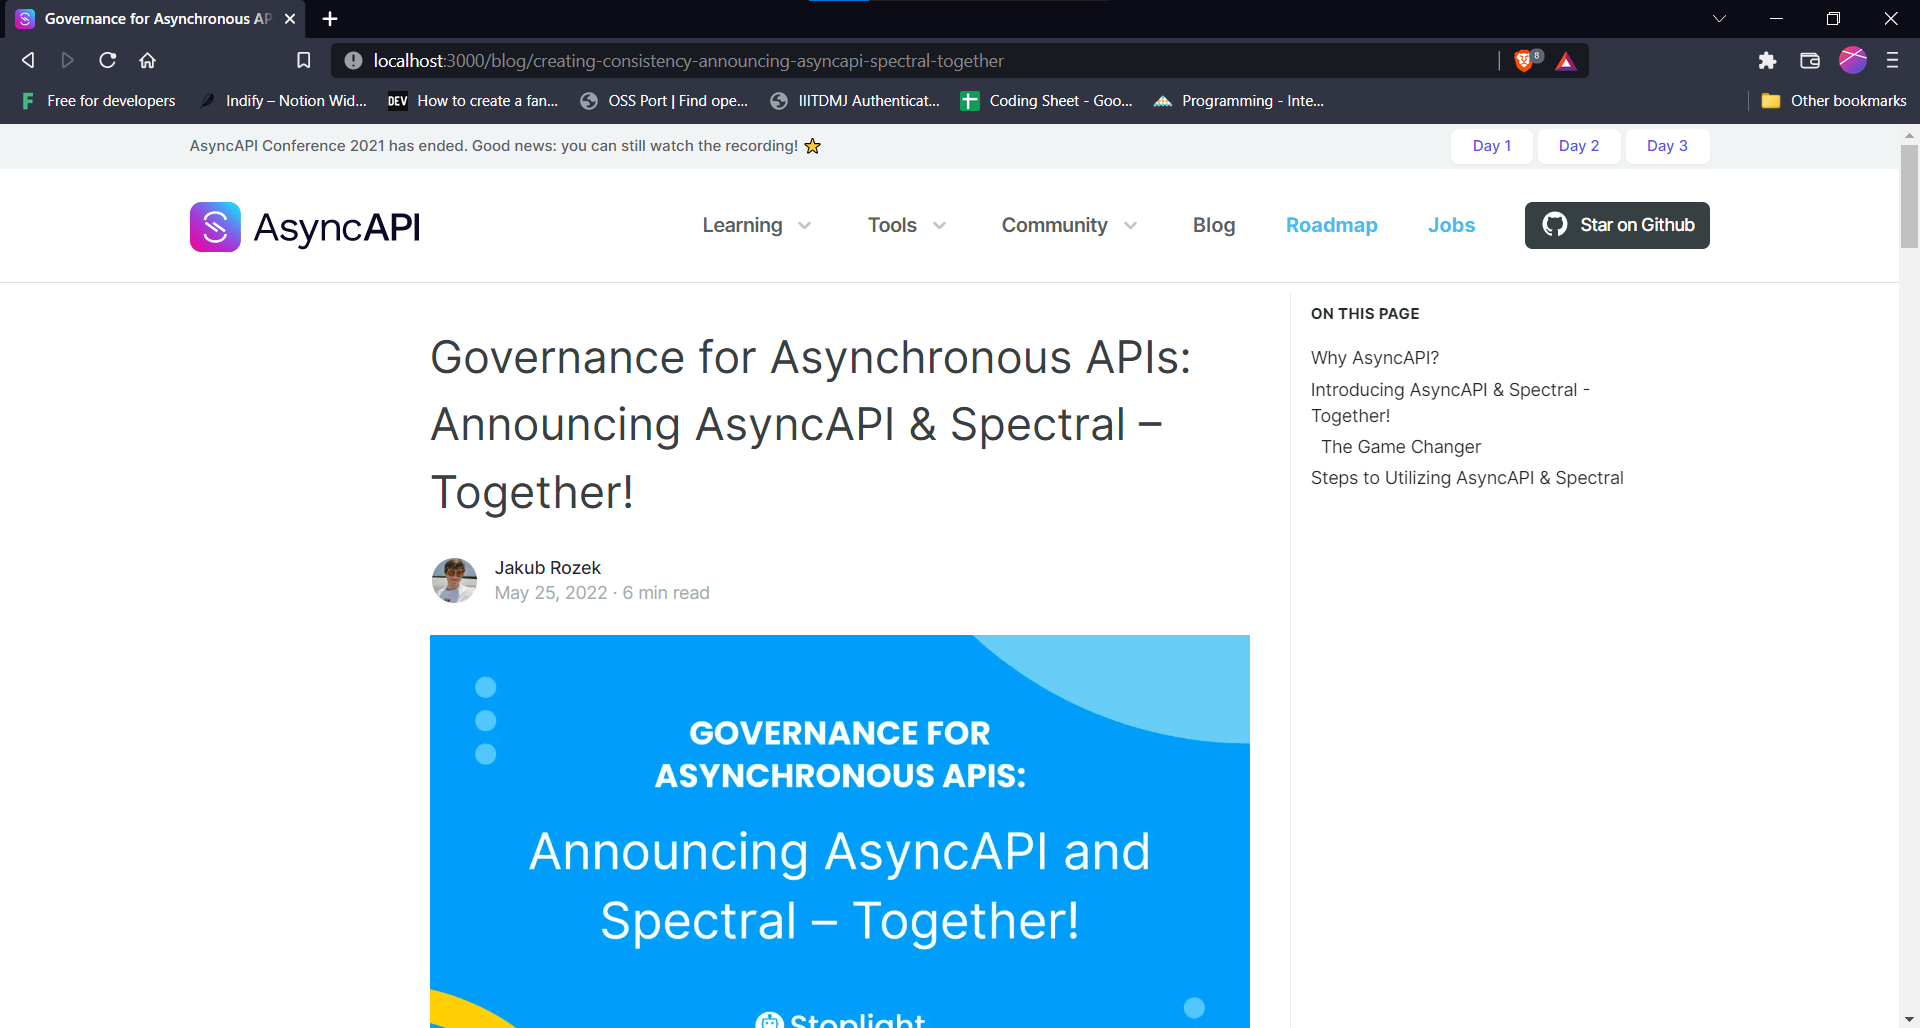
Task: Bookmark this page using the bookmark icon
Action: coord(304,61)
